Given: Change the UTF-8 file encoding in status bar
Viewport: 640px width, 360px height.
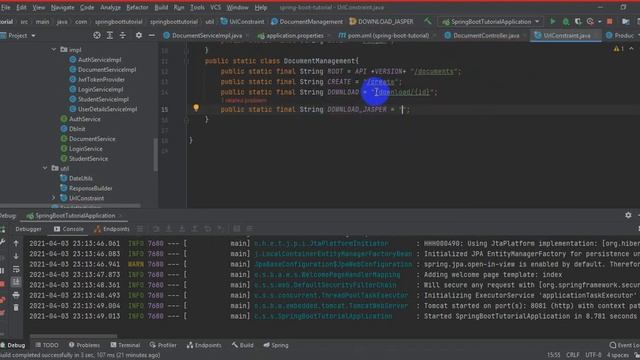Looking at the screenshot, I should tap(593, 355).
